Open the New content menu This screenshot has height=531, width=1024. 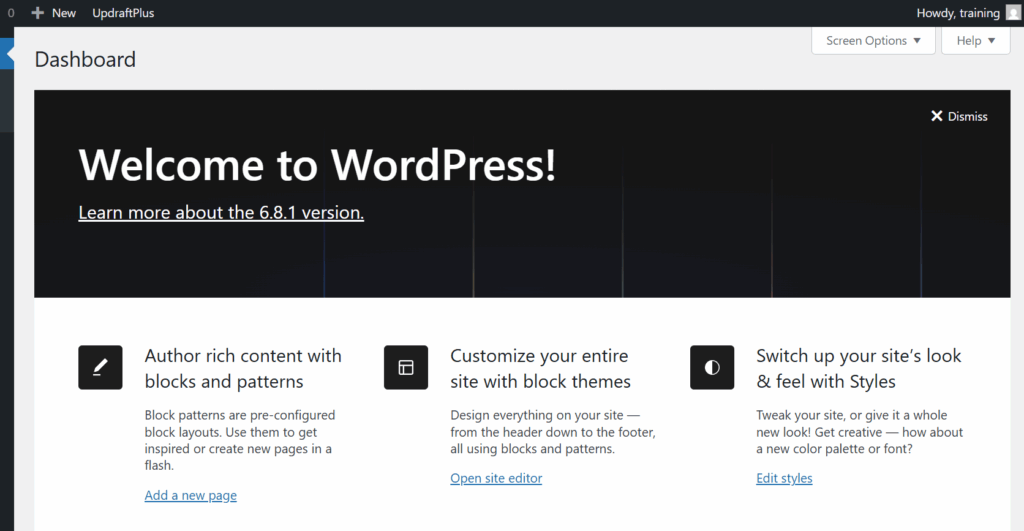[54, 13]
